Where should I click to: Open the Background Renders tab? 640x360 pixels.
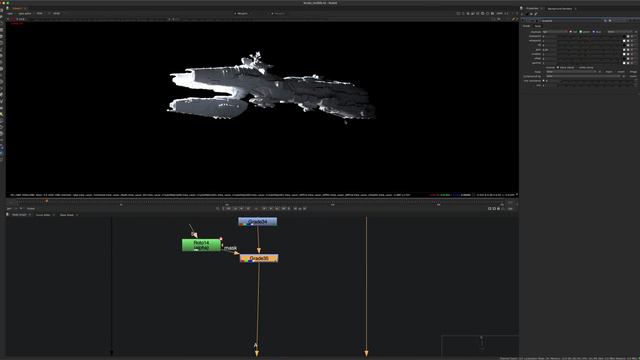560,8
